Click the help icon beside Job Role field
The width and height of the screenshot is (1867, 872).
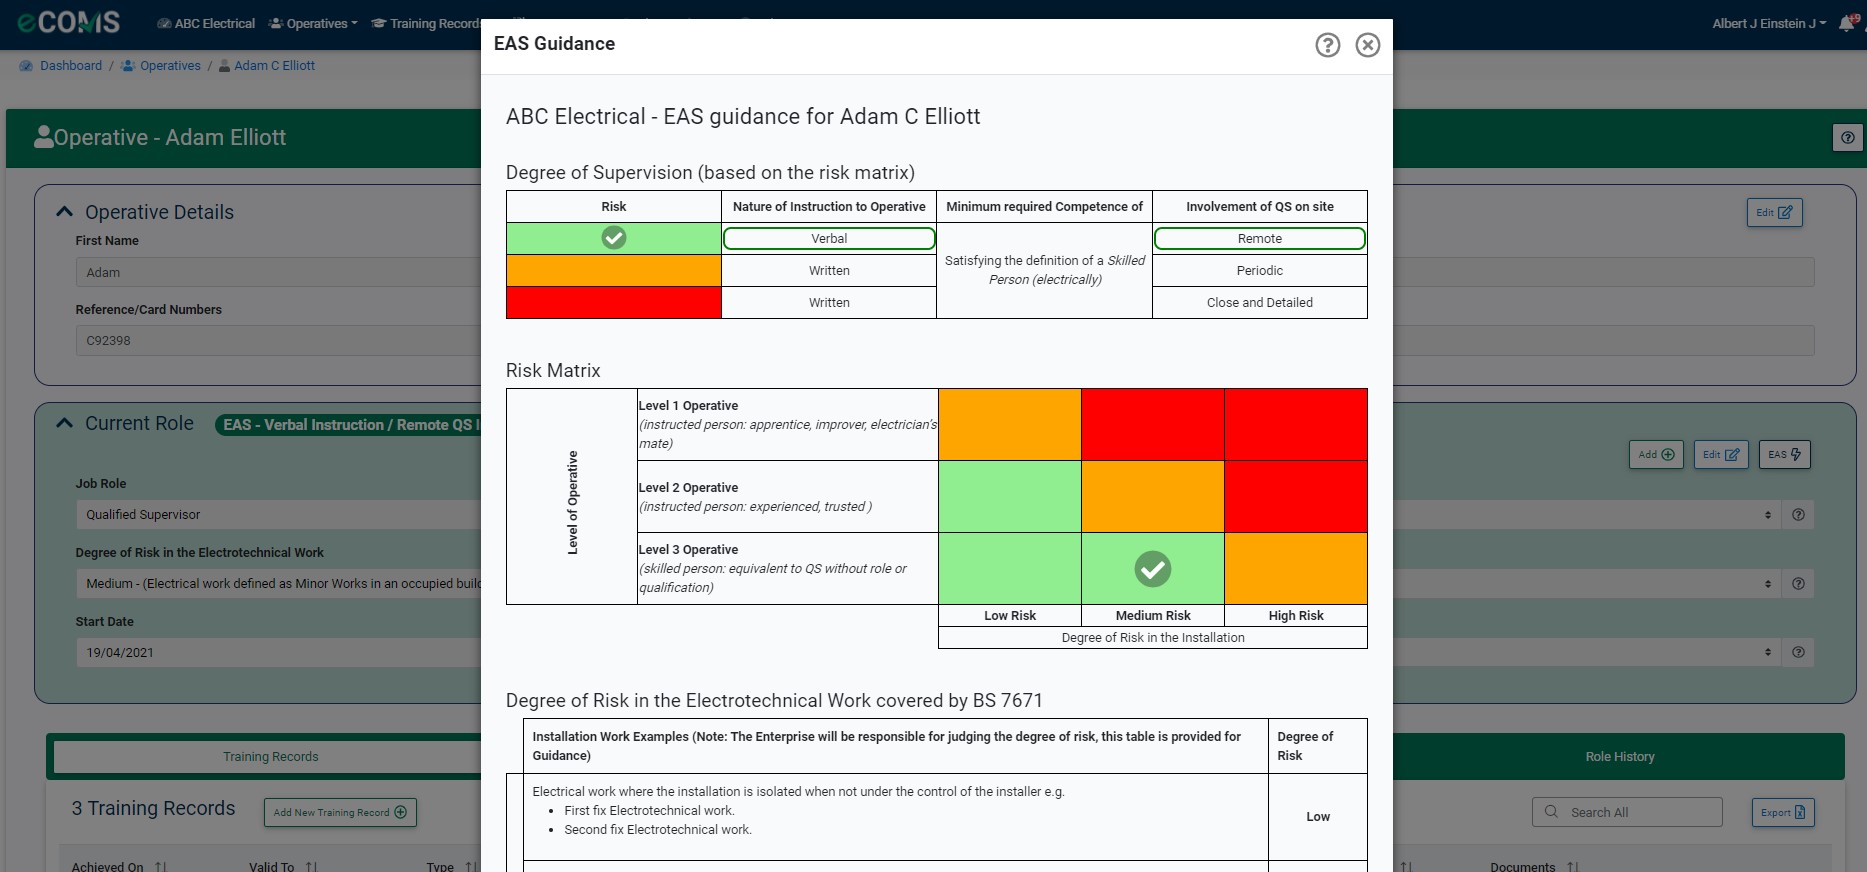click(1798, 515)
